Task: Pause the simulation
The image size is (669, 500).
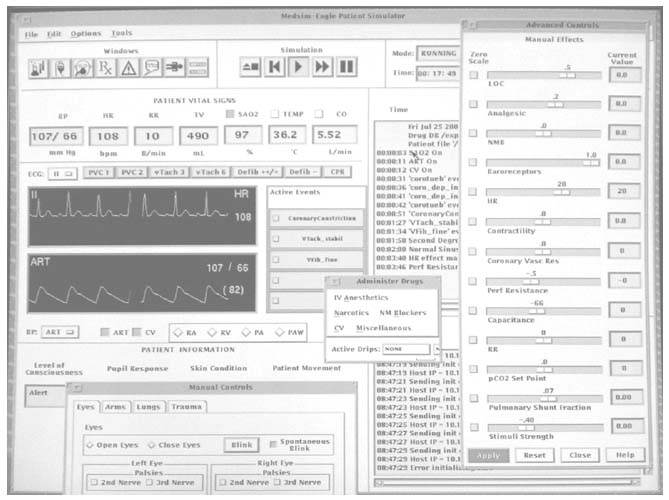Action: click(346, 67)
